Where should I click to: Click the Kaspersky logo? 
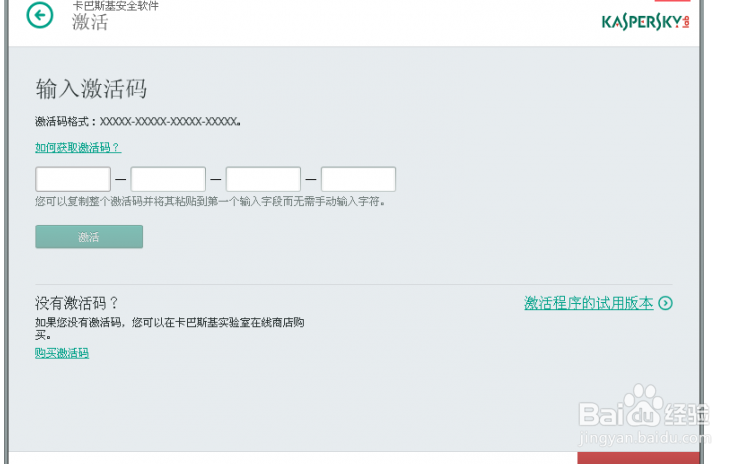pyautogui.click(x=645, y=22)
